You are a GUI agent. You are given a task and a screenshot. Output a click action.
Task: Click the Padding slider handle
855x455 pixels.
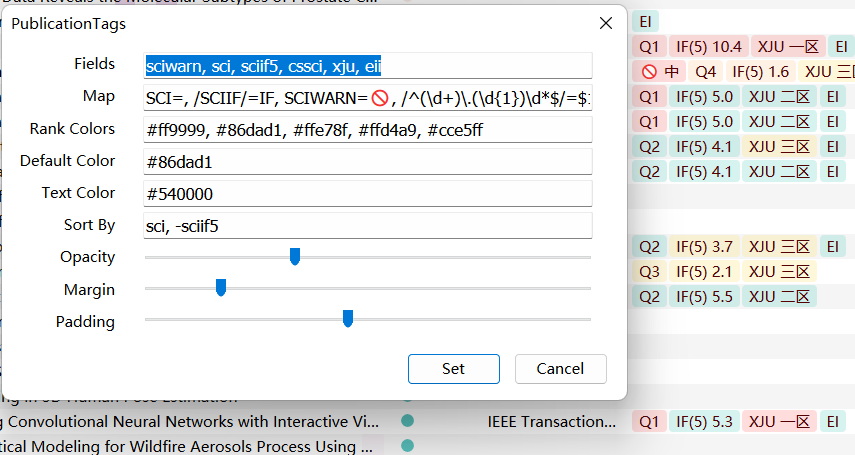[348, 318]
